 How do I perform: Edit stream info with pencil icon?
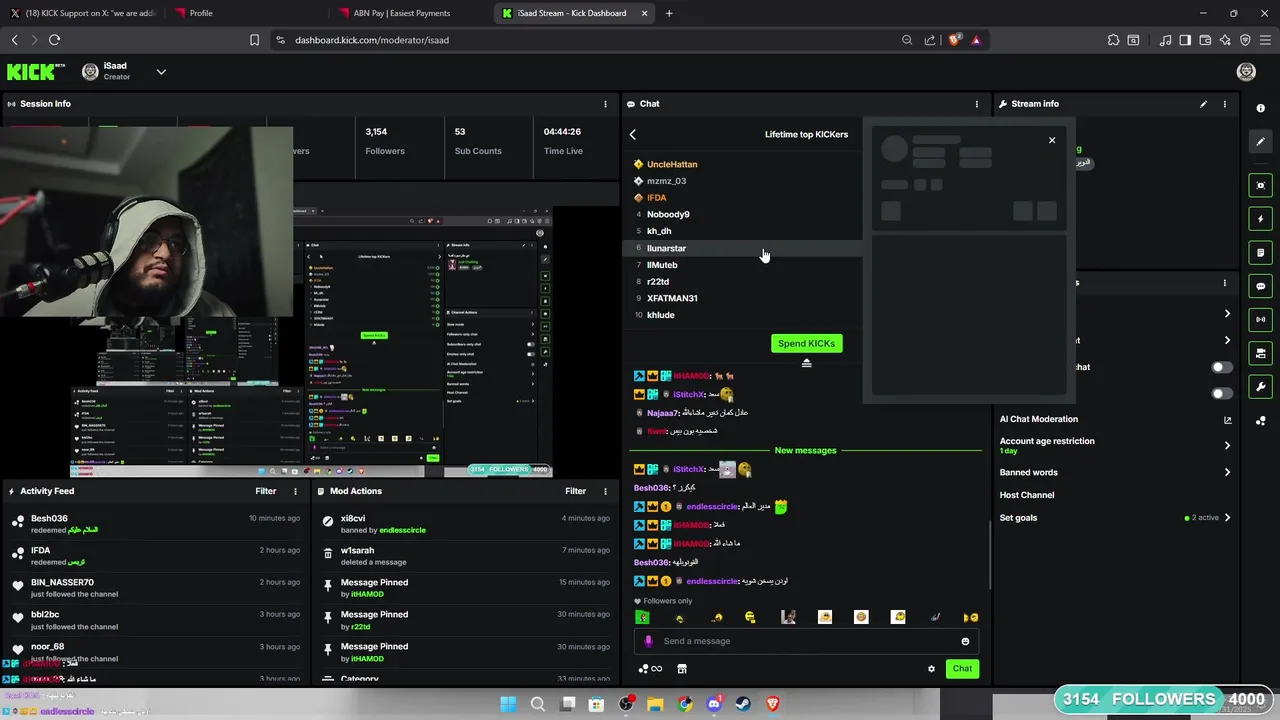(1203, 104)
